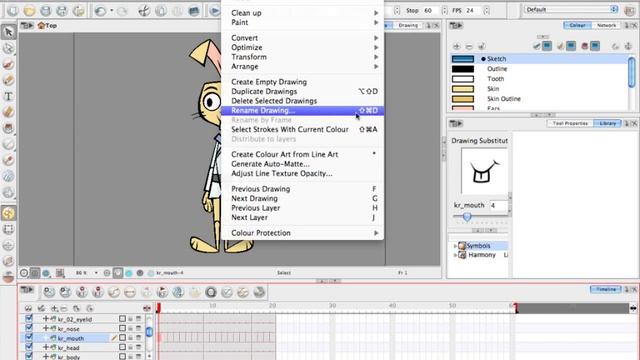Choose Select Strokes With Current Colour
The height and width of the screenshot is (360, 640).
302,129
